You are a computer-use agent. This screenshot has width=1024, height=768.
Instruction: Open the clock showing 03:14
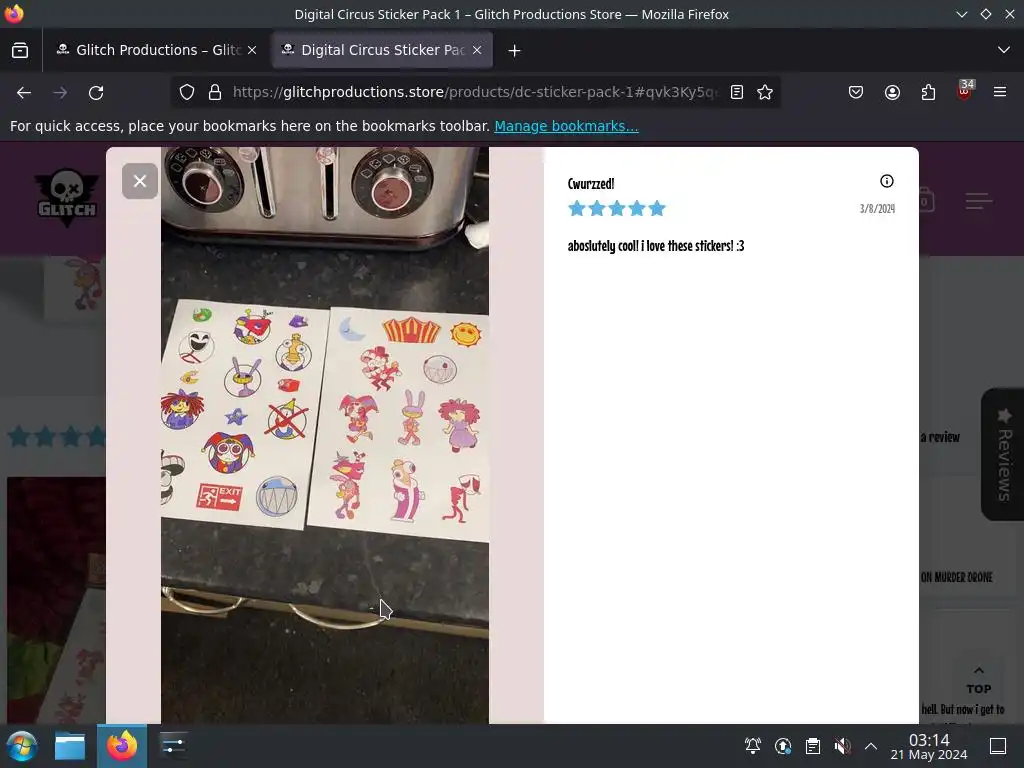point(929,746)
